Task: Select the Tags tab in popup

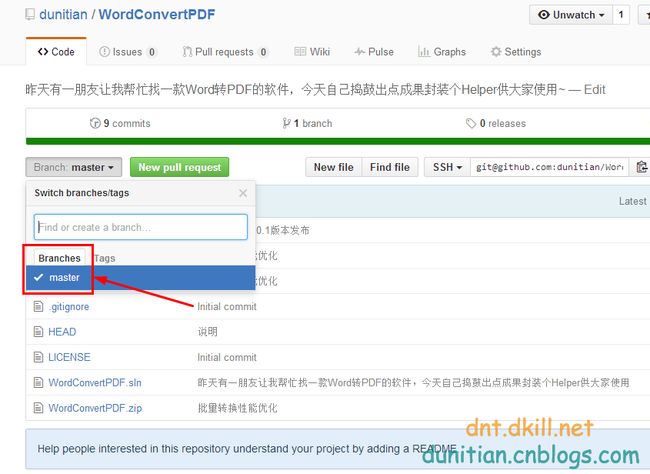Action: [104, 258]
